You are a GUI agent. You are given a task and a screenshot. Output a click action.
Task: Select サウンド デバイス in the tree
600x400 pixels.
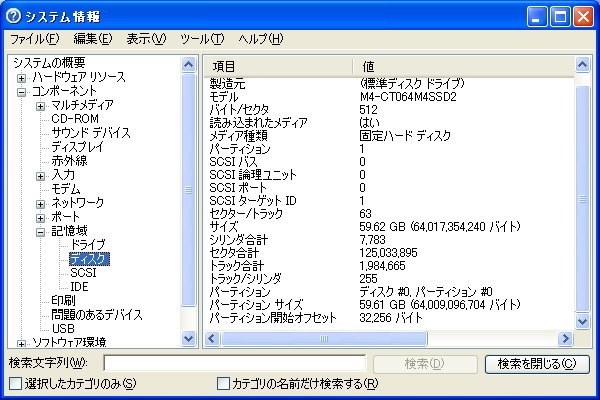point(91,133)
